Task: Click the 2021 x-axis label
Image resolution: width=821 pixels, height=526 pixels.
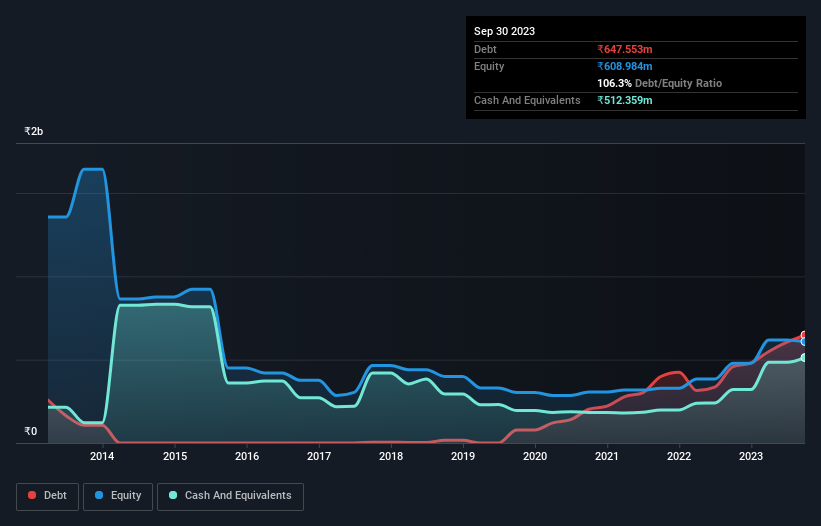Action: coord(607,456)
